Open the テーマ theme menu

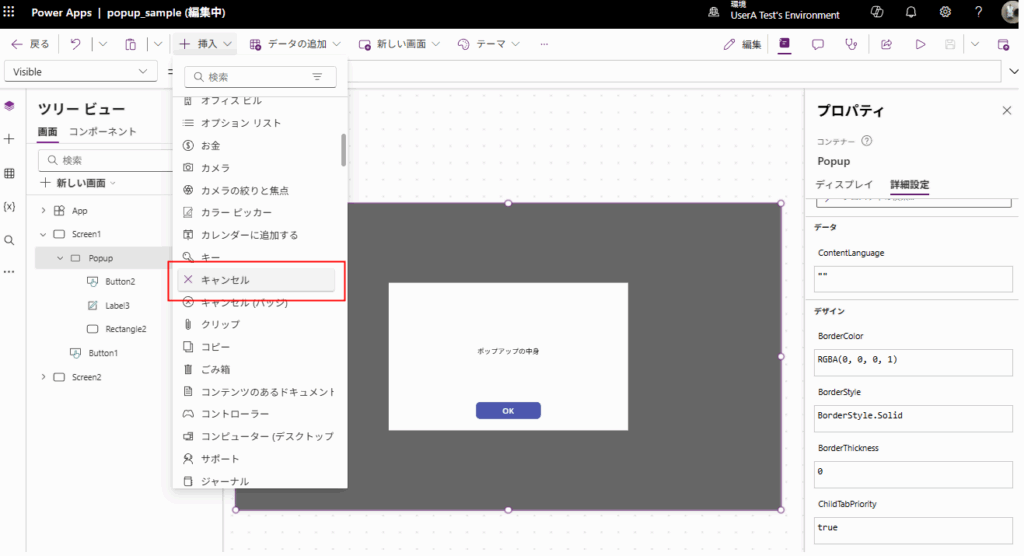pos(488,44)
